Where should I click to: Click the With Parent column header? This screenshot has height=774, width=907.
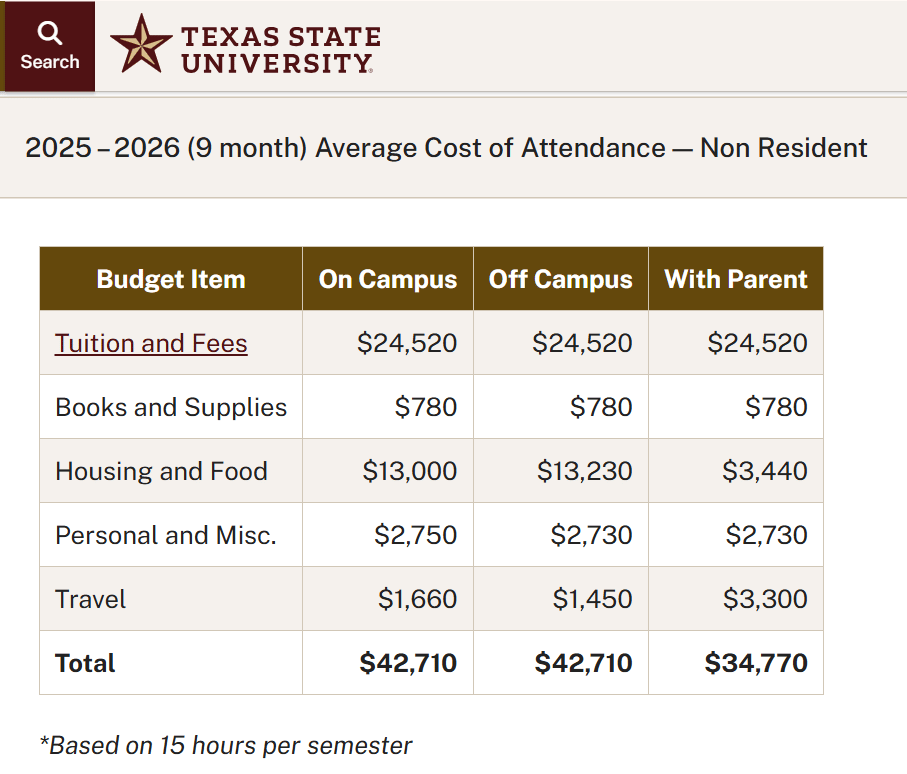coord(736,279)
